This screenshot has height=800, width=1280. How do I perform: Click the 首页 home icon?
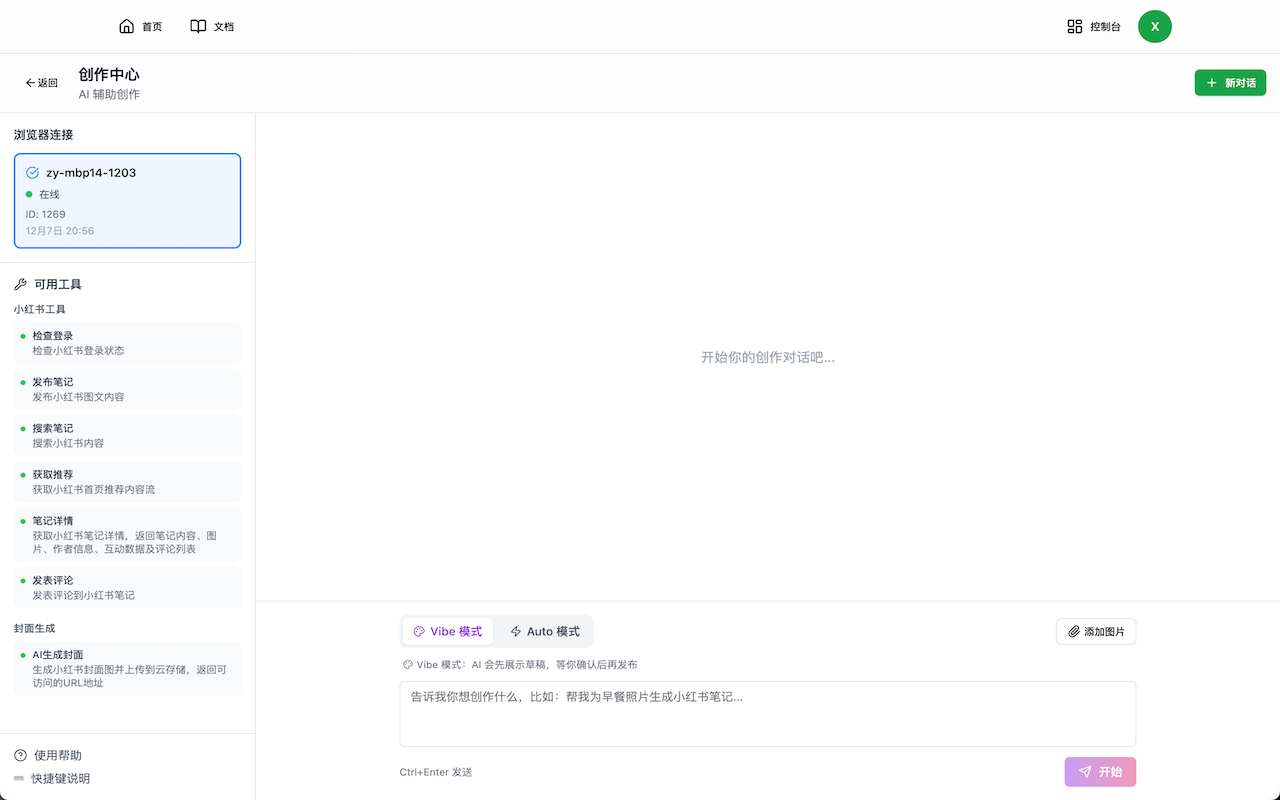click(x=126, y=25)
